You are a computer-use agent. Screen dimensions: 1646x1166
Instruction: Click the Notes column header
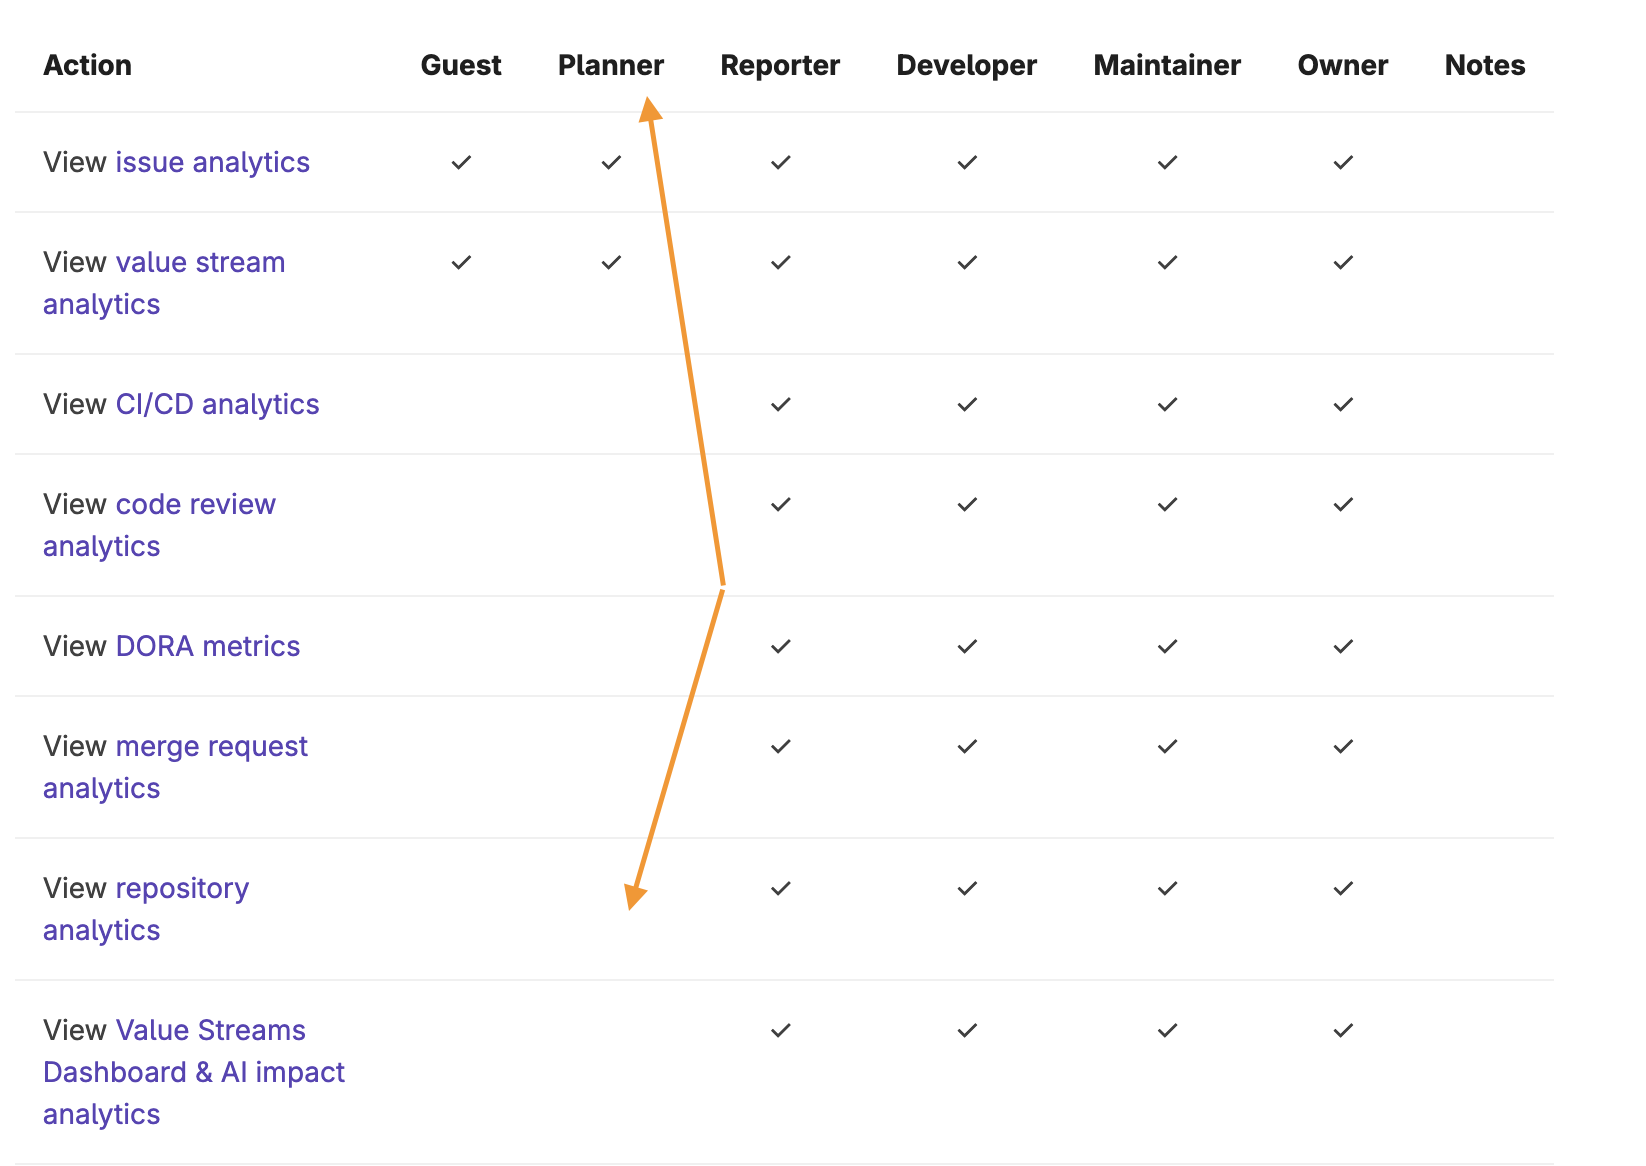tap(1484, 65)
